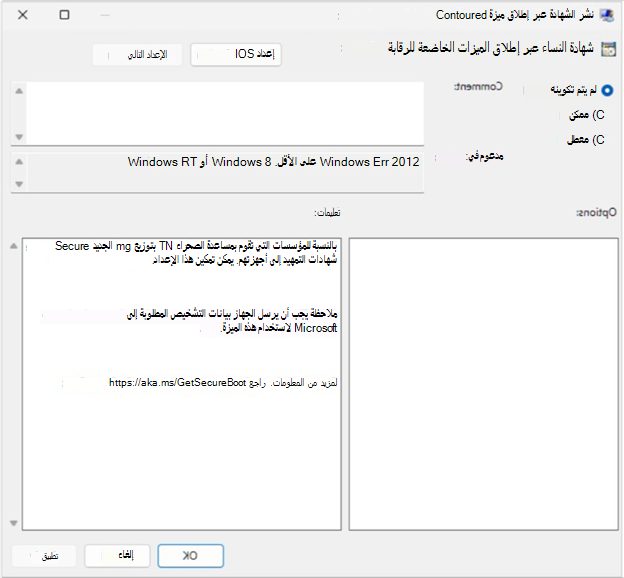Click the help pane scroll up arrow
This screenshot has width=624, height=578.
(x=14, y=246)
